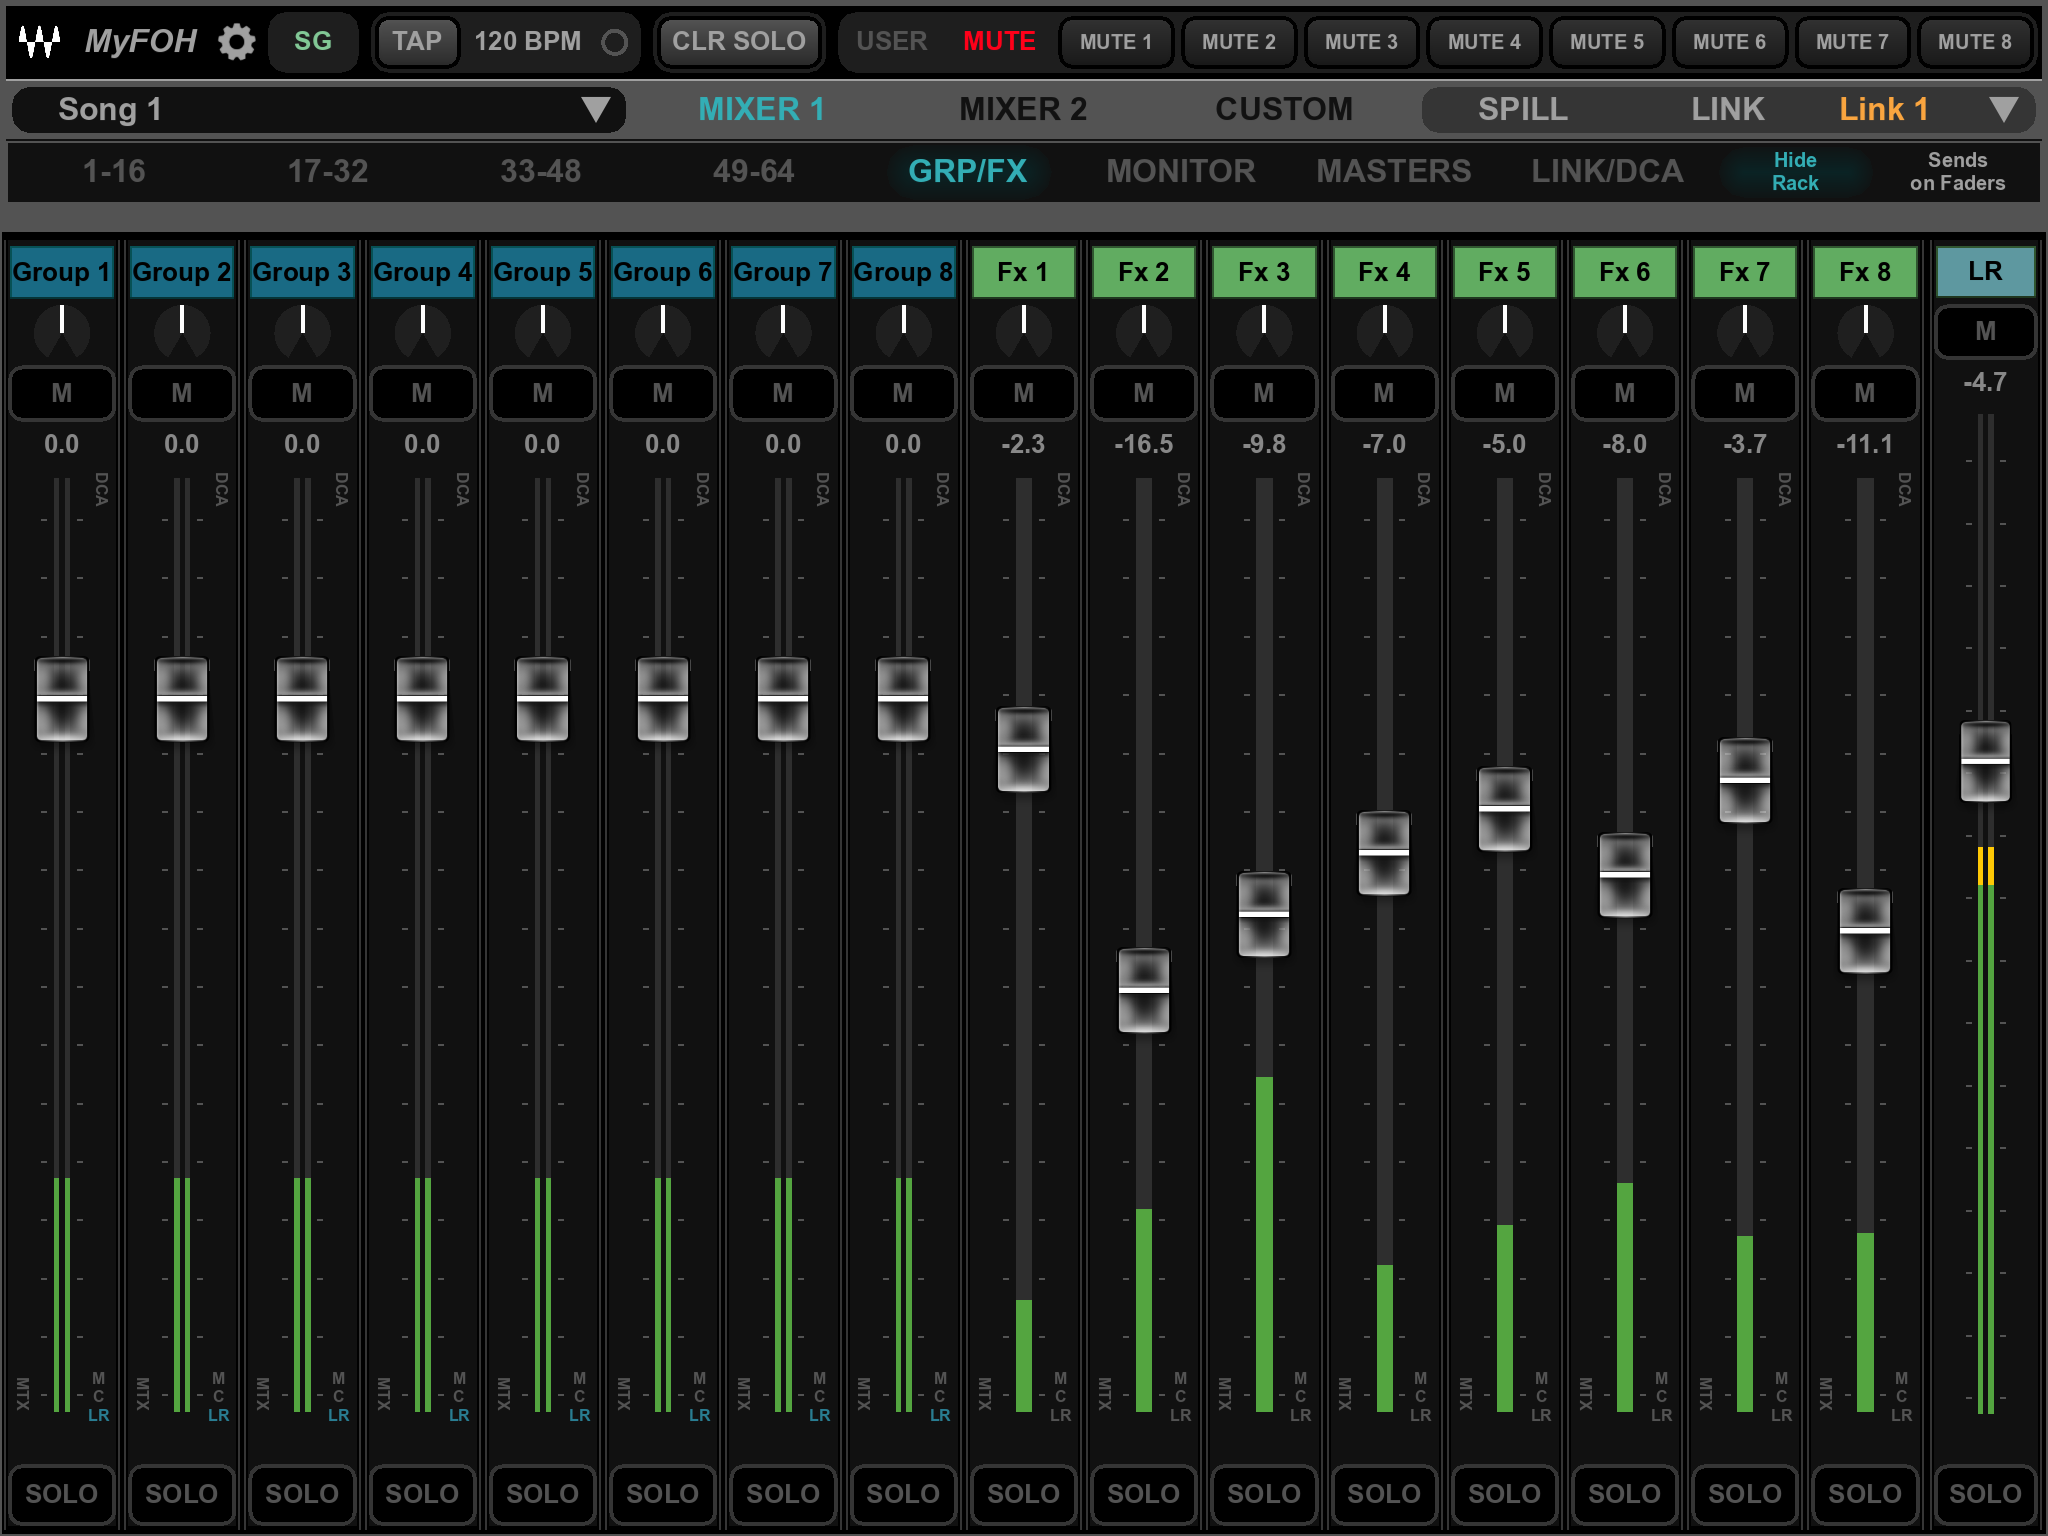Mute the Group 2 channel
2048x1536 pixels.
pyautogui.click(x=182, y=393)
